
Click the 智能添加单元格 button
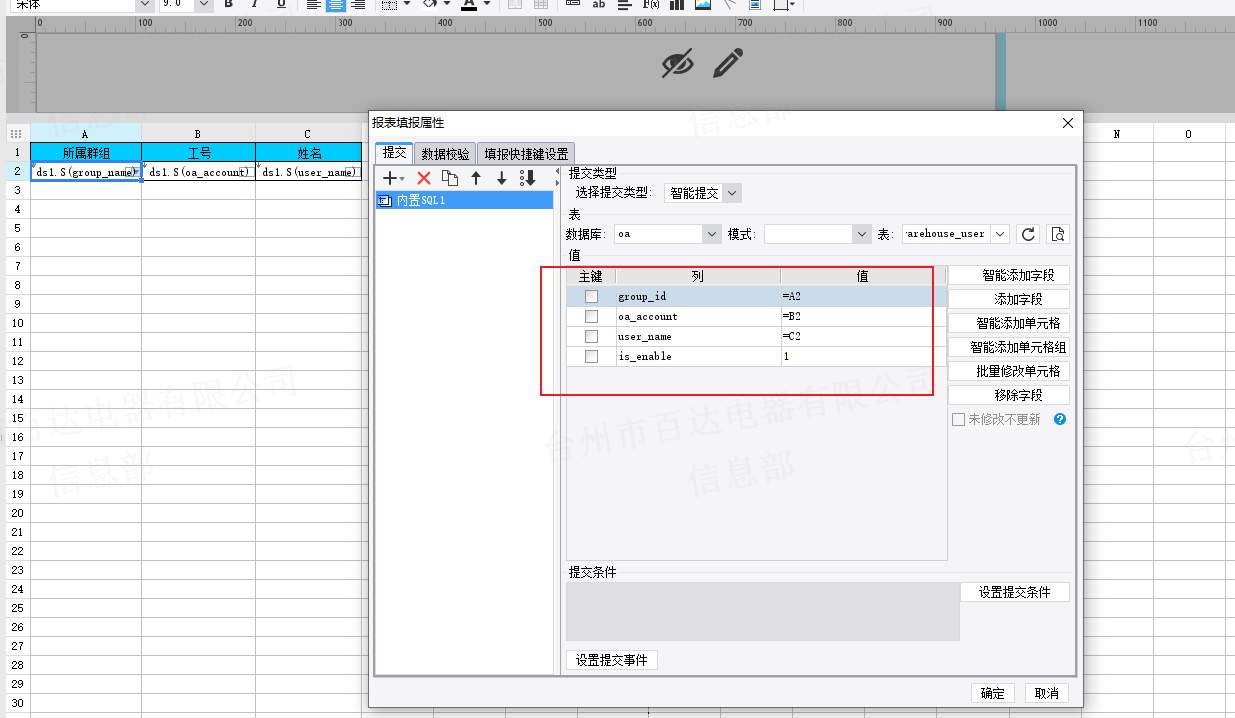point(1009,323)
